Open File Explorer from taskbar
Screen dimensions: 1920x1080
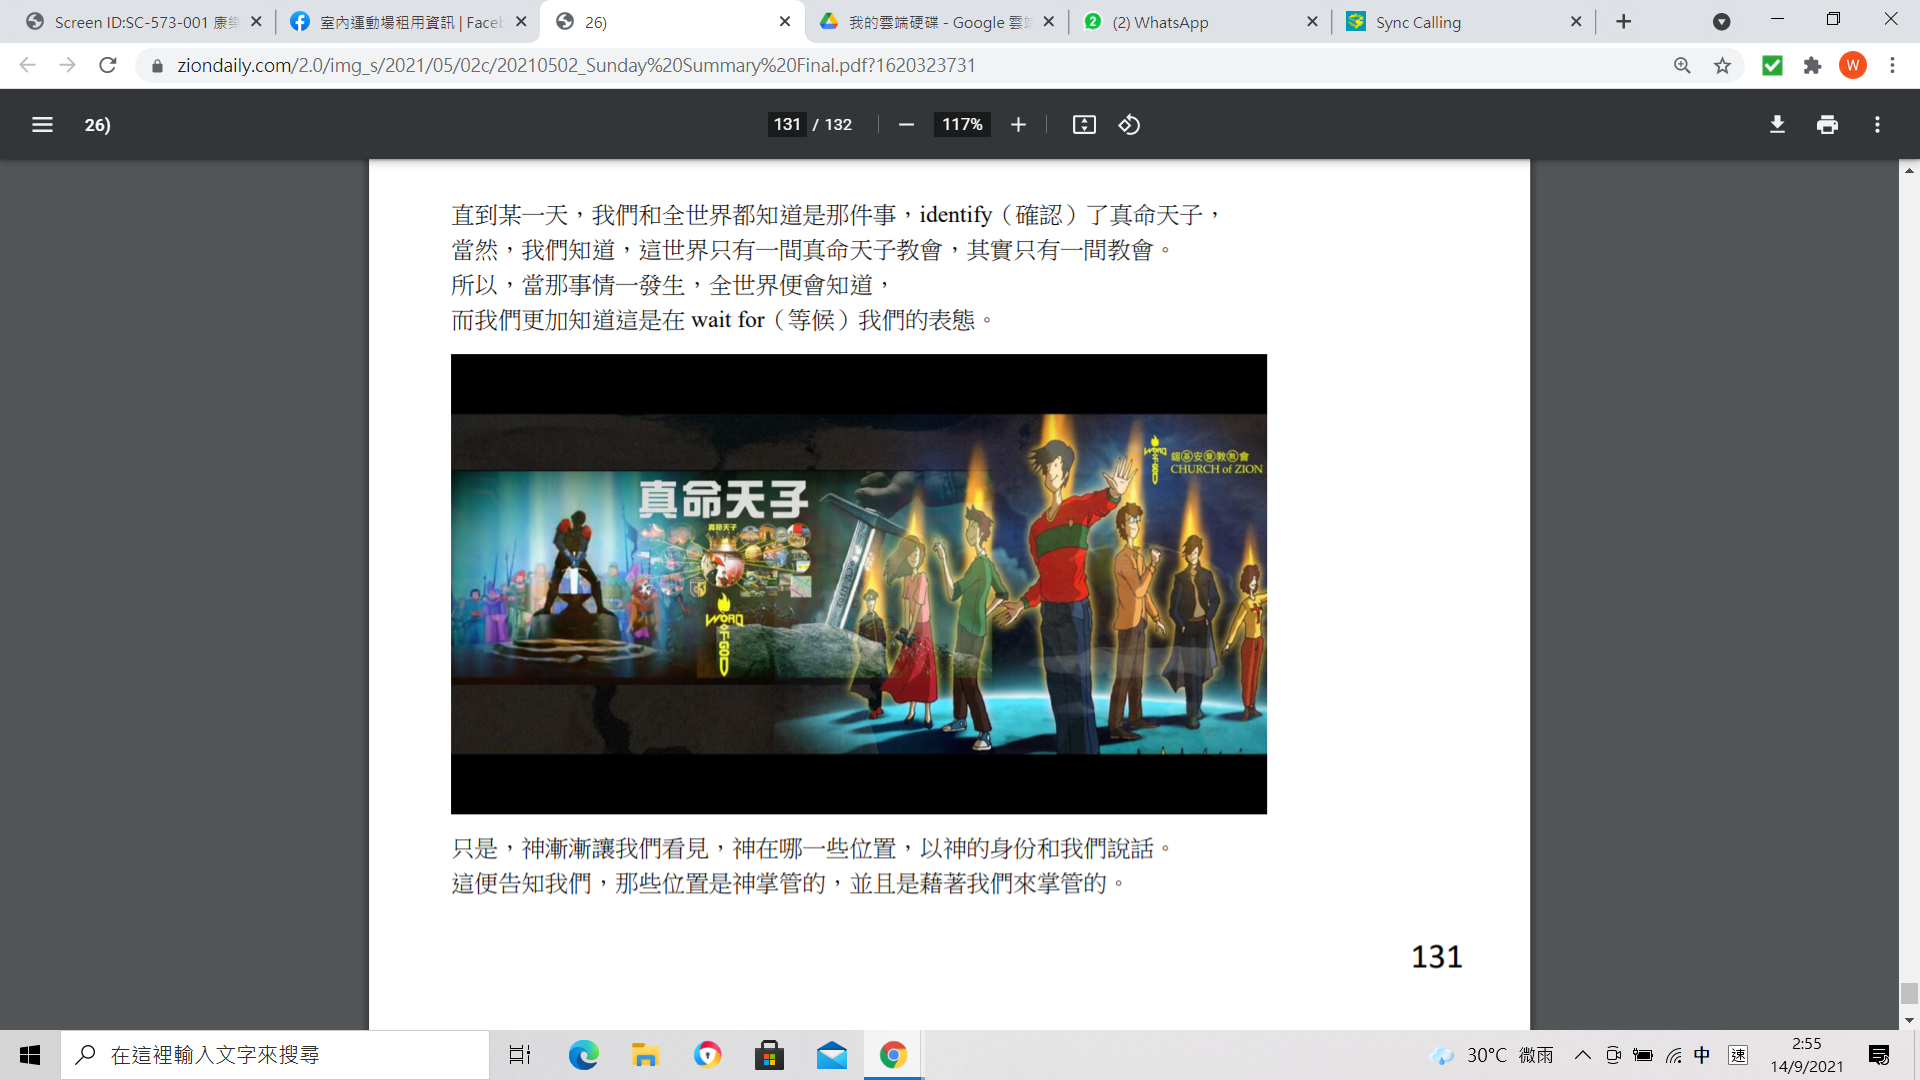[645, 1055]
